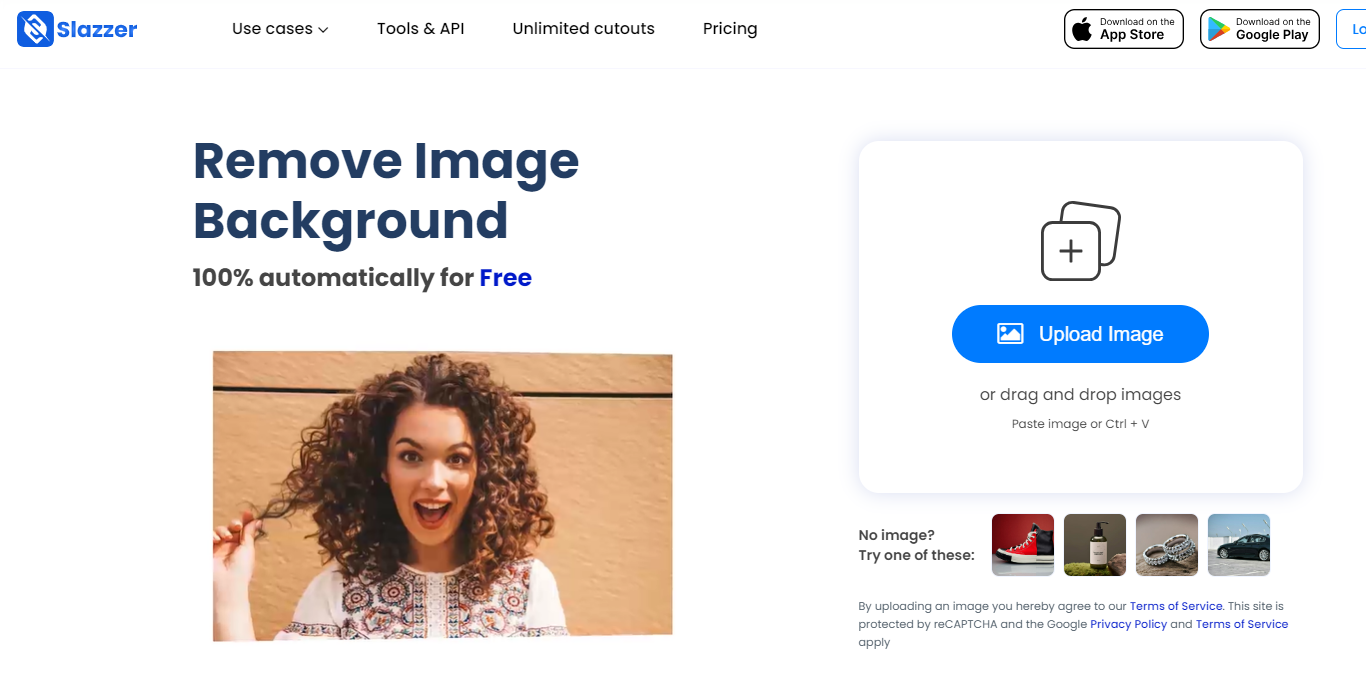Try the red sneaker sample image
Image resolution: width=1366 pixels, height=689 pixels.
[1023, 545]
